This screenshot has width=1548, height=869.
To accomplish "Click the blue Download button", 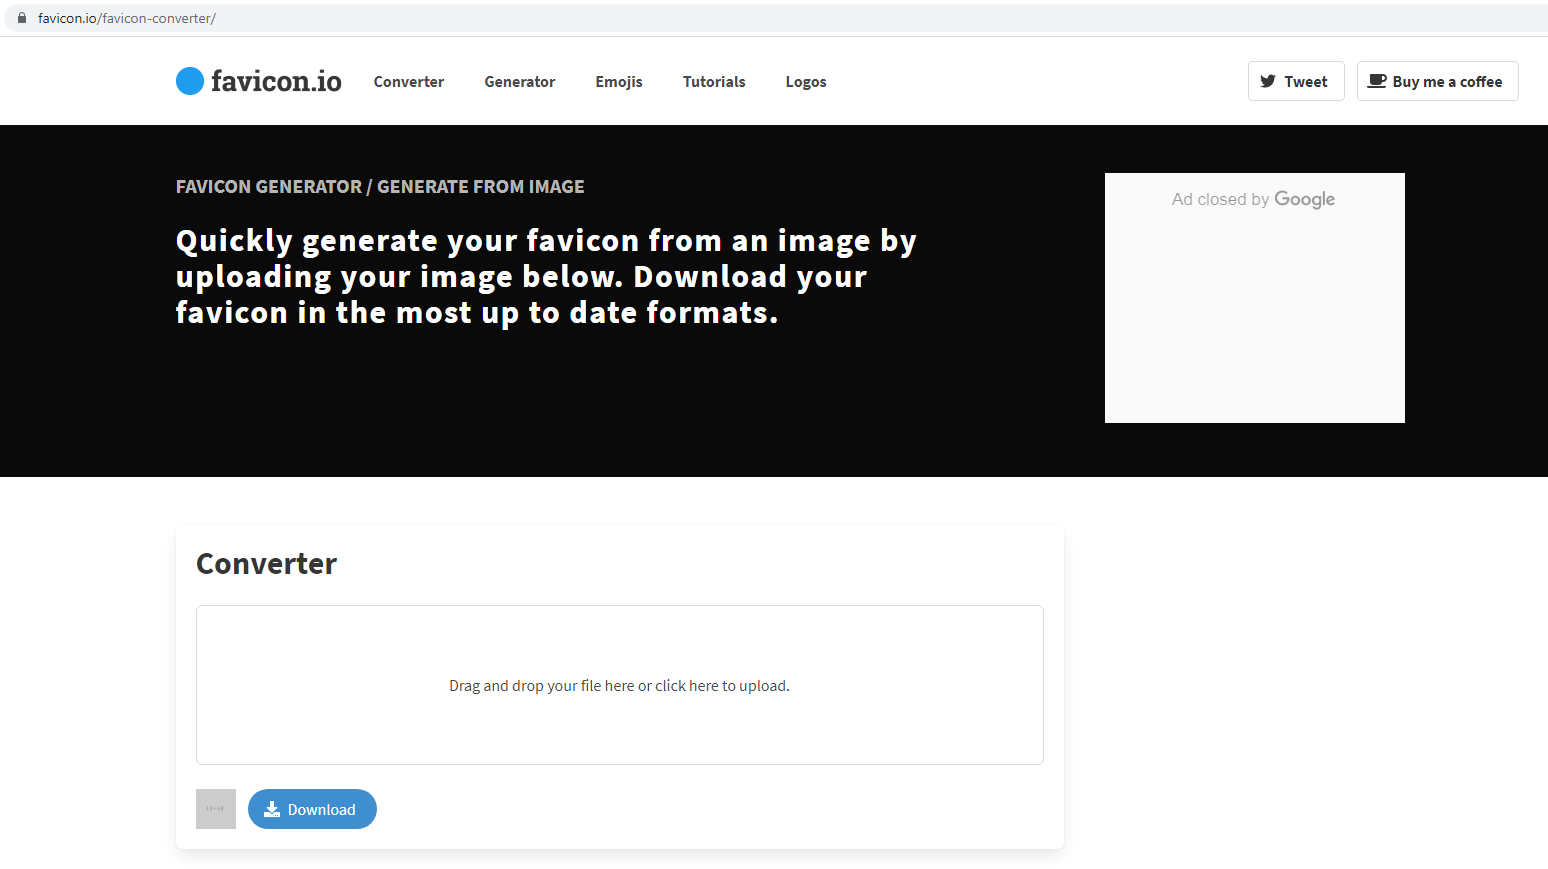I will 312,809.
